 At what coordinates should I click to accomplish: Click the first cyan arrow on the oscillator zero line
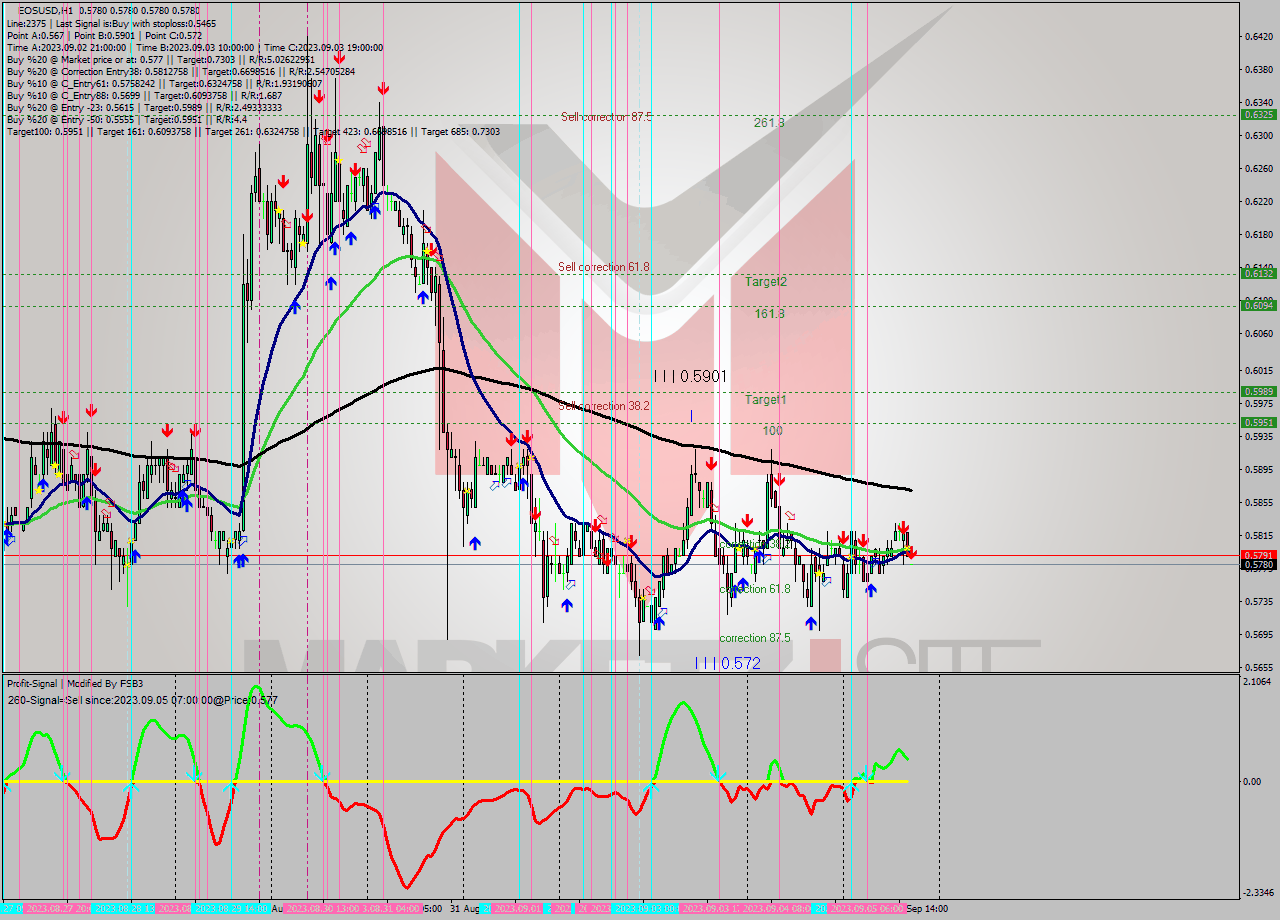pos(61,775)
